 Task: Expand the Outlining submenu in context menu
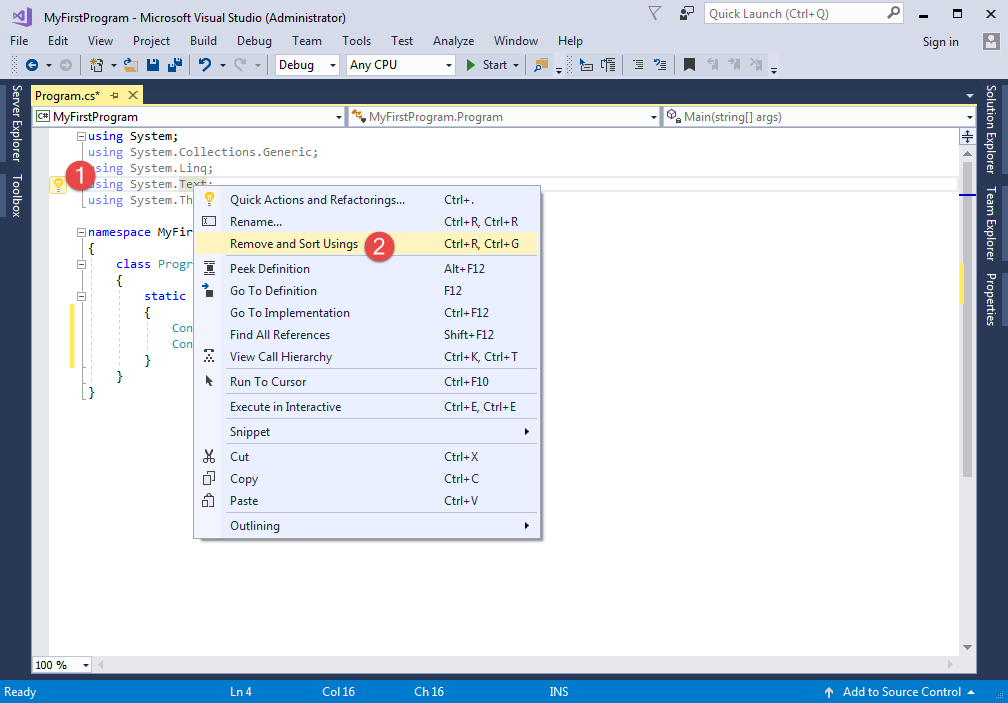[366, 526]
